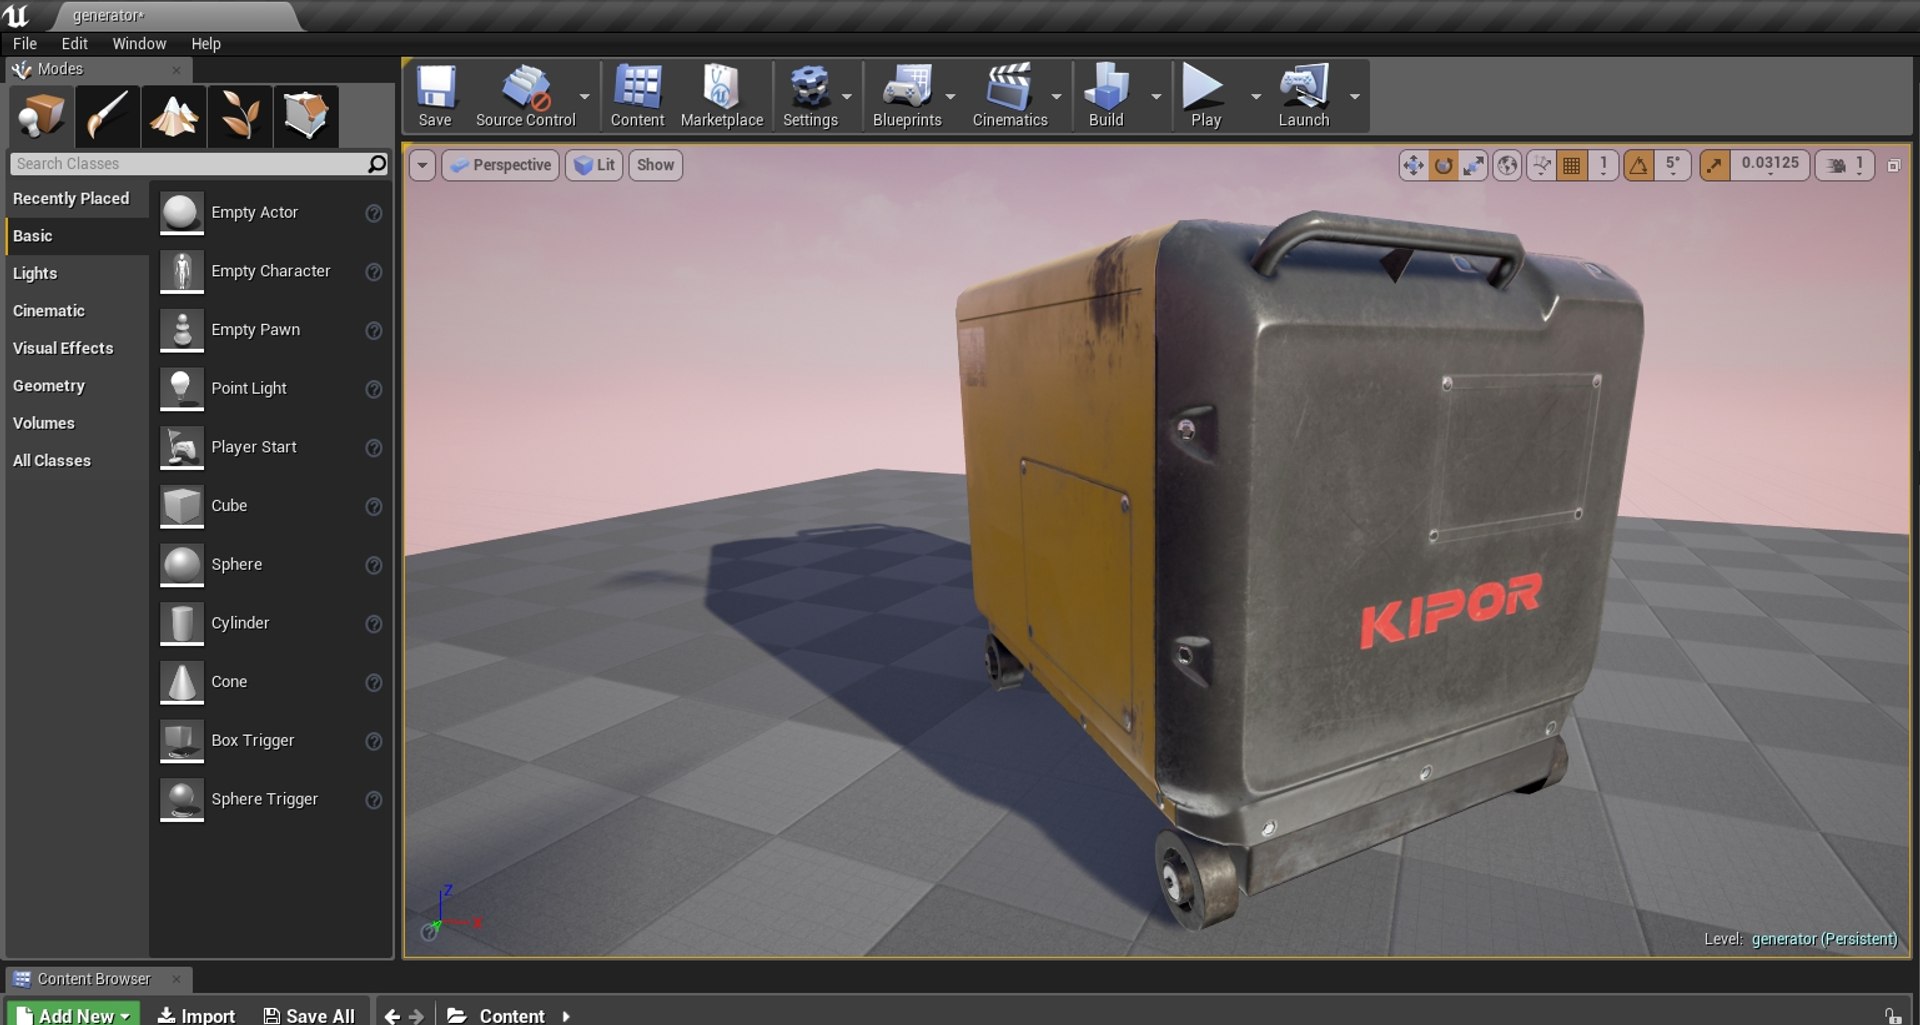This screenshot has height=1025, width=1920.
Task: Open Settings toolbar icon
Action: click(x=810, y=96)
